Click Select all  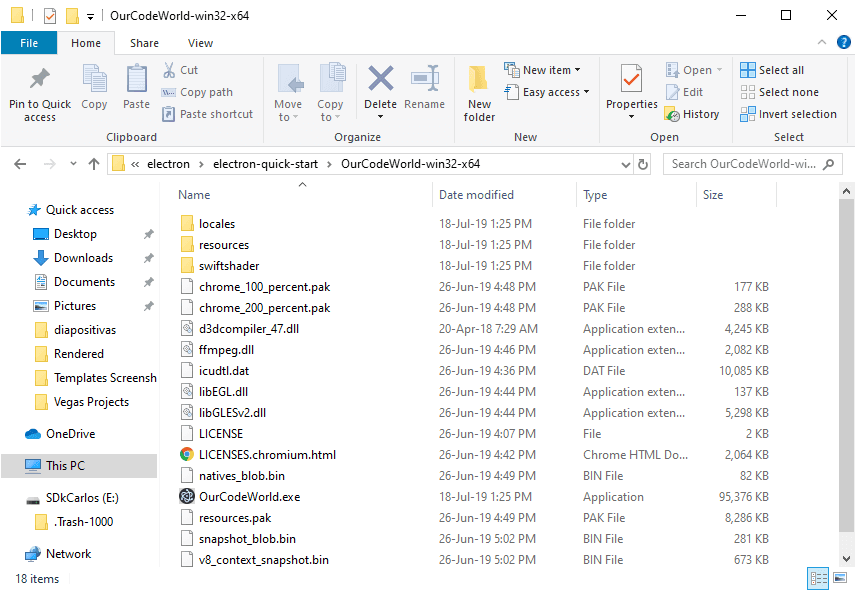point(772,70)
